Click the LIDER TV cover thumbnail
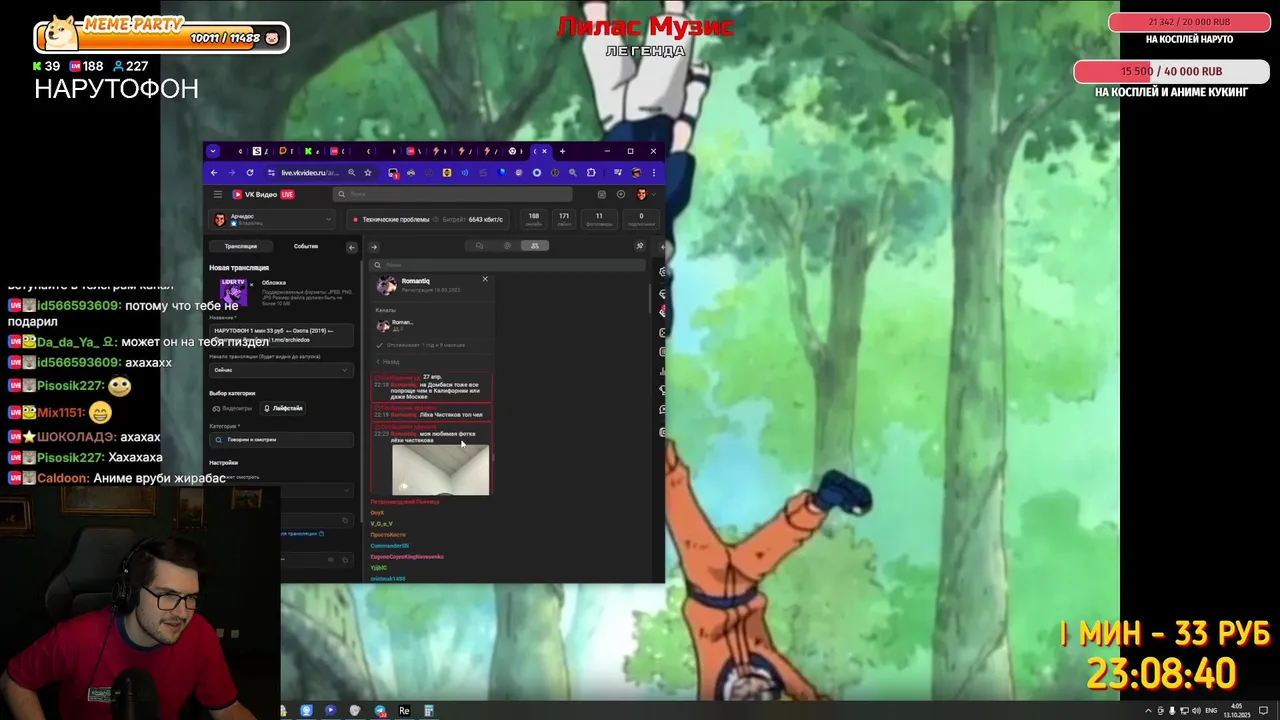 point(233,292)
